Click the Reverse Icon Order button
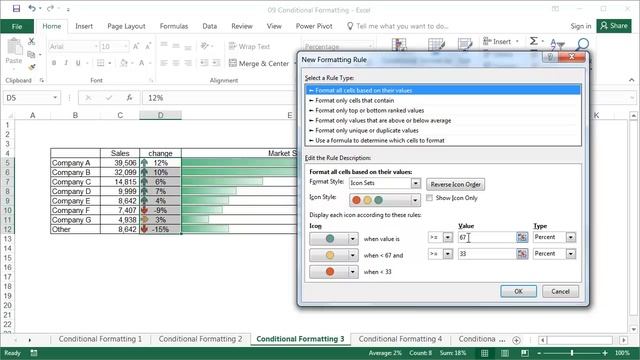The width and height of the screenshot is (640, 360). pos(456,184)
